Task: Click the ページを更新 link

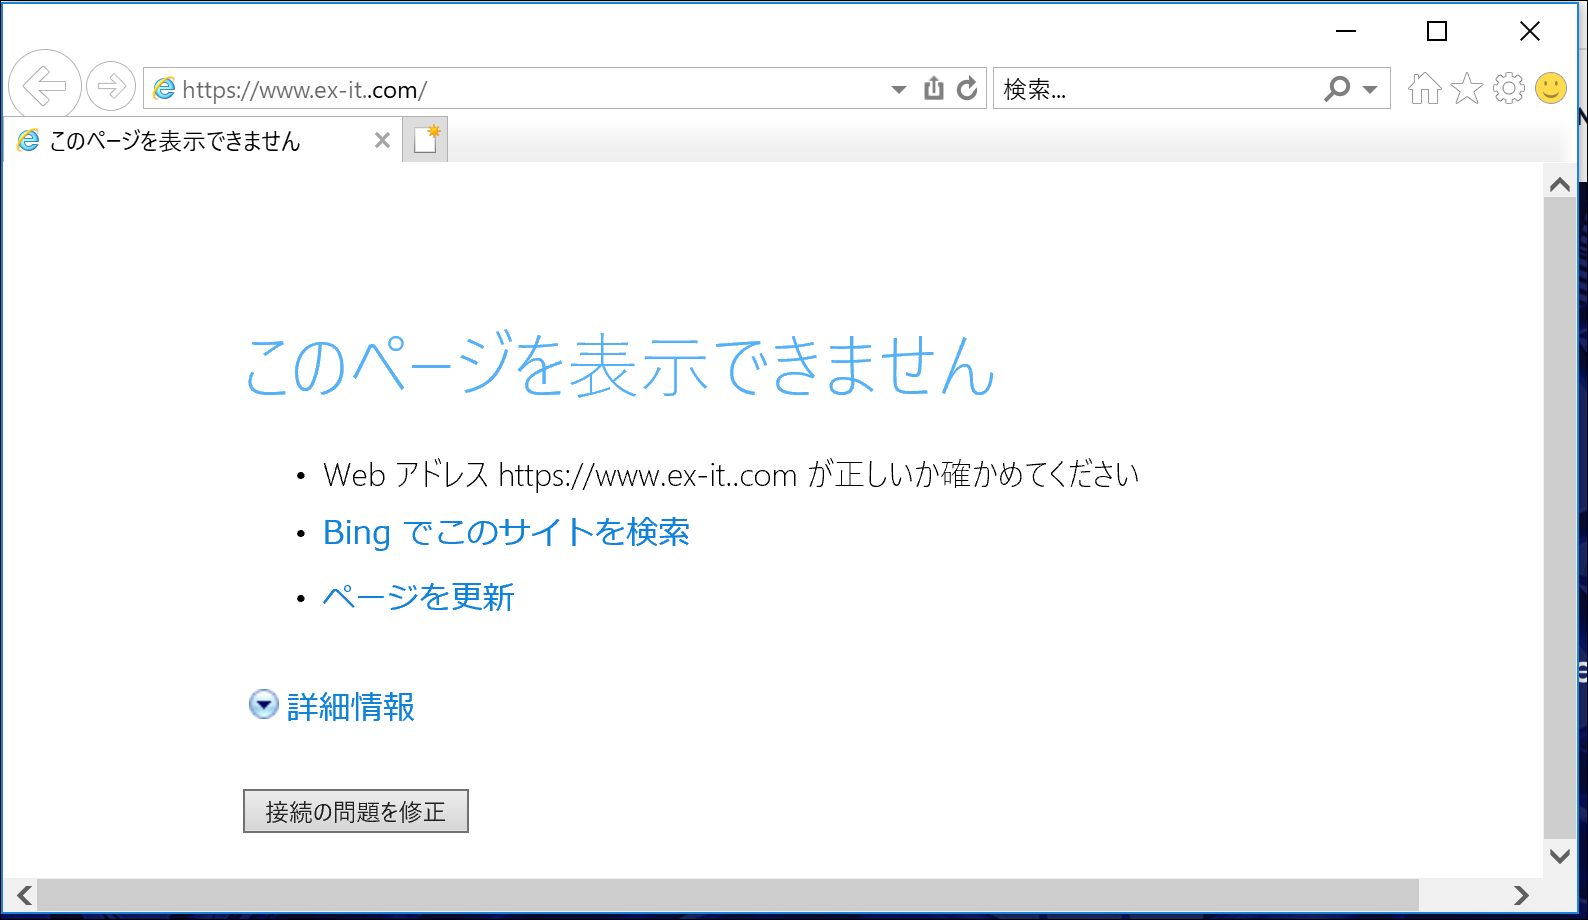Action: click(x=418, y=597)
